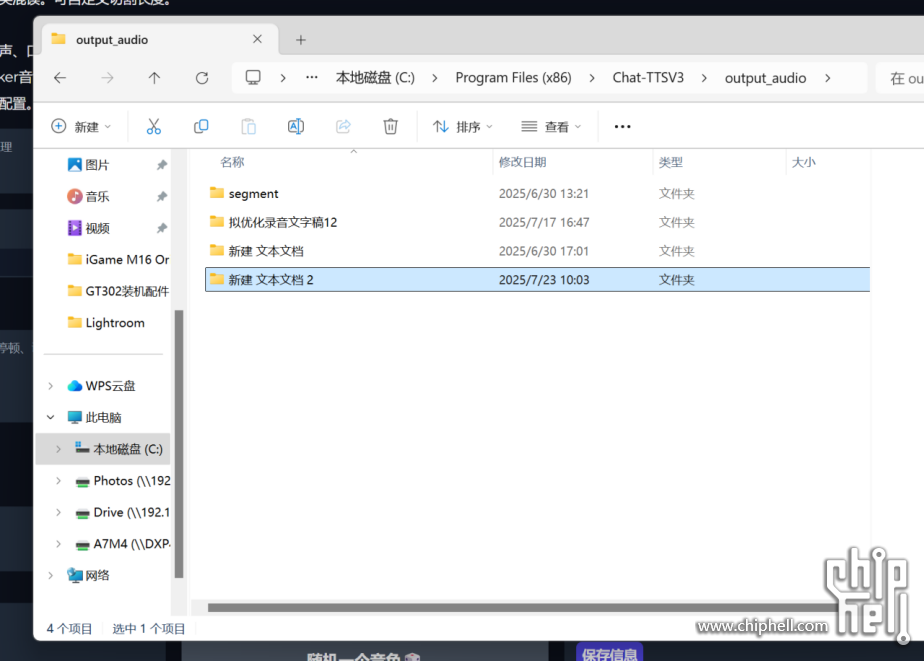Image resolution: width=924 pixels, height=661 pixels.
Task: Open the address bar ellipsis for hidden path
Action: (312, 77)
